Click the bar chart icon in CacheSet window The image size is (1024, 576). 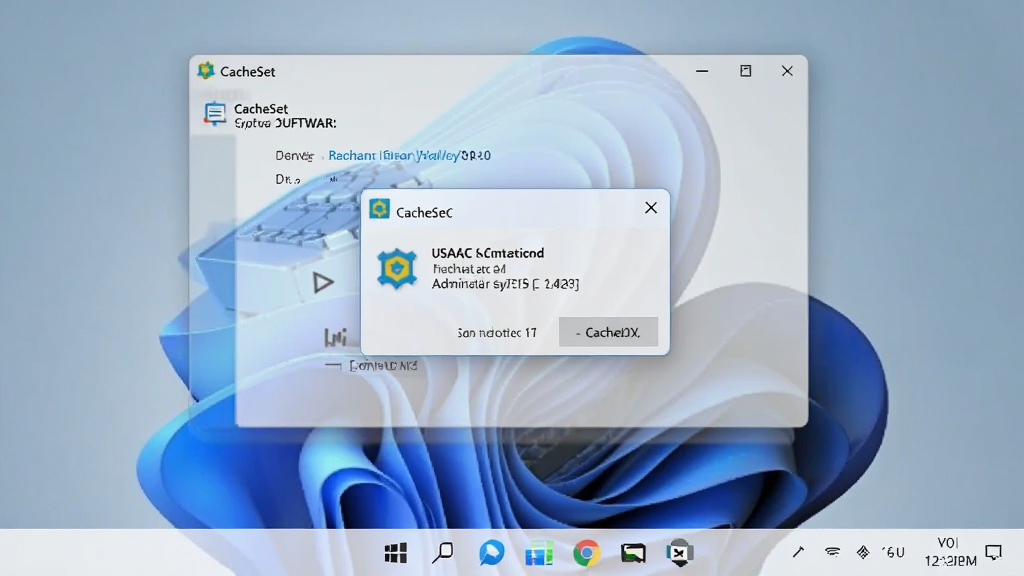pos(336,336)
